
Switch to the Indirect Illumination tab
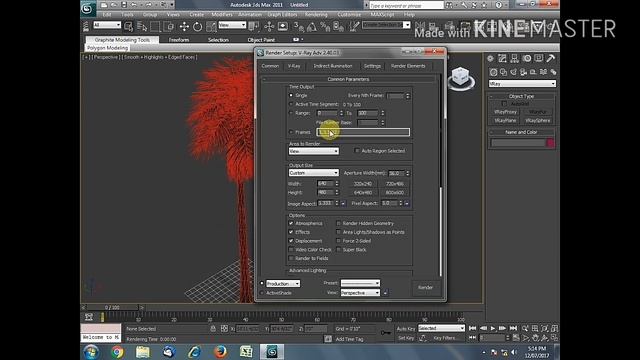coord(333,66)
